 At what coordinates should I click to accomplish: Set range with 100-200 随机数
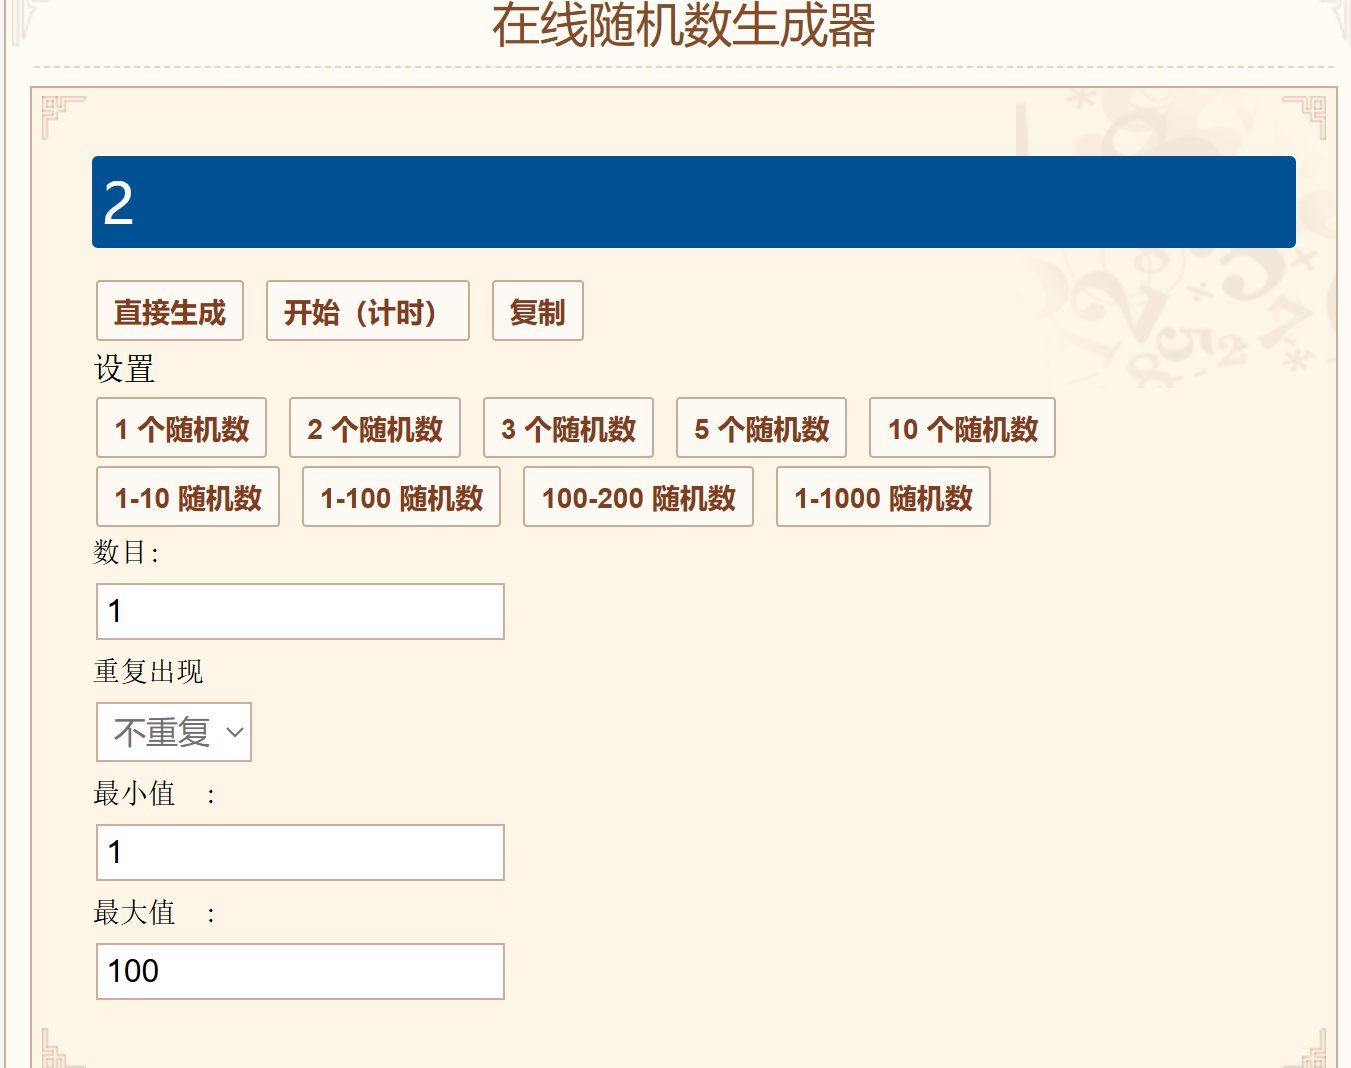[x=638, y=497]
